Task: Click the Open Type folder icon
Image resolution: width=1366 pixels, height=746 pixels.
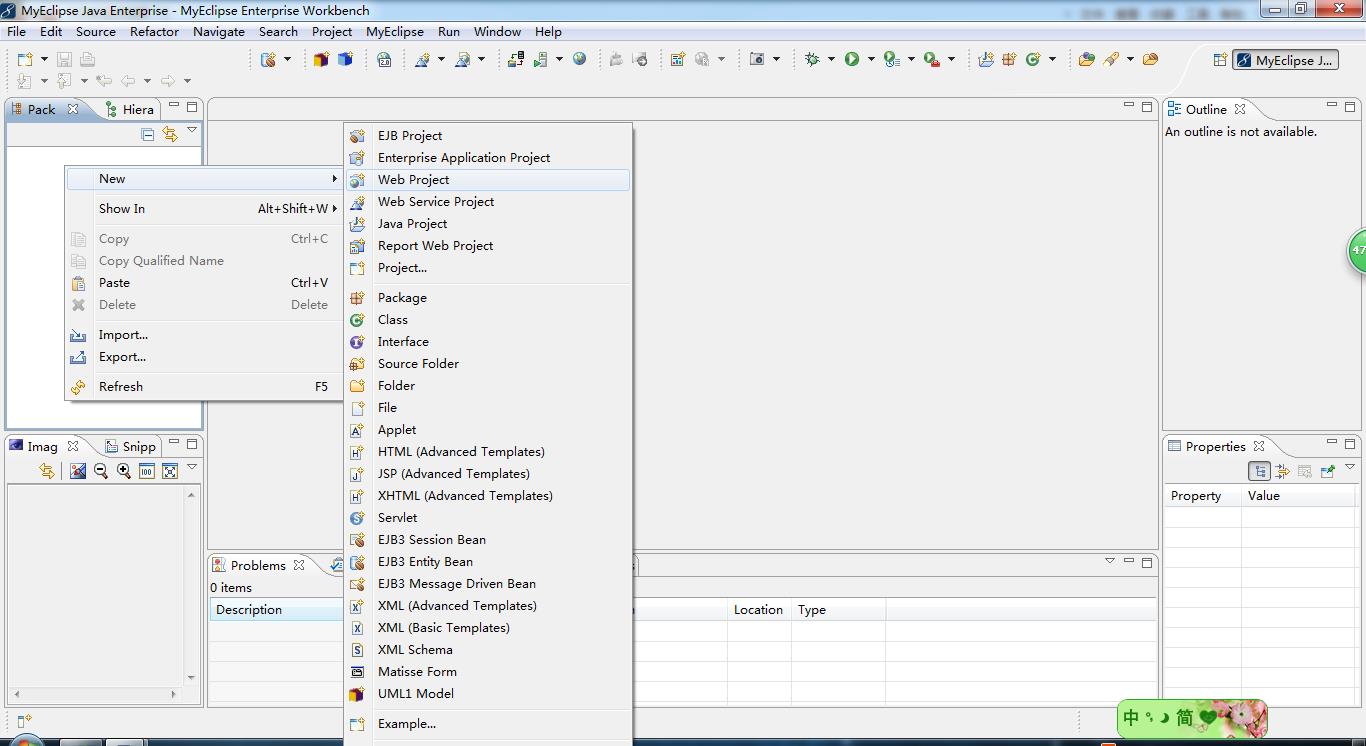Action: pos(1086,60)
